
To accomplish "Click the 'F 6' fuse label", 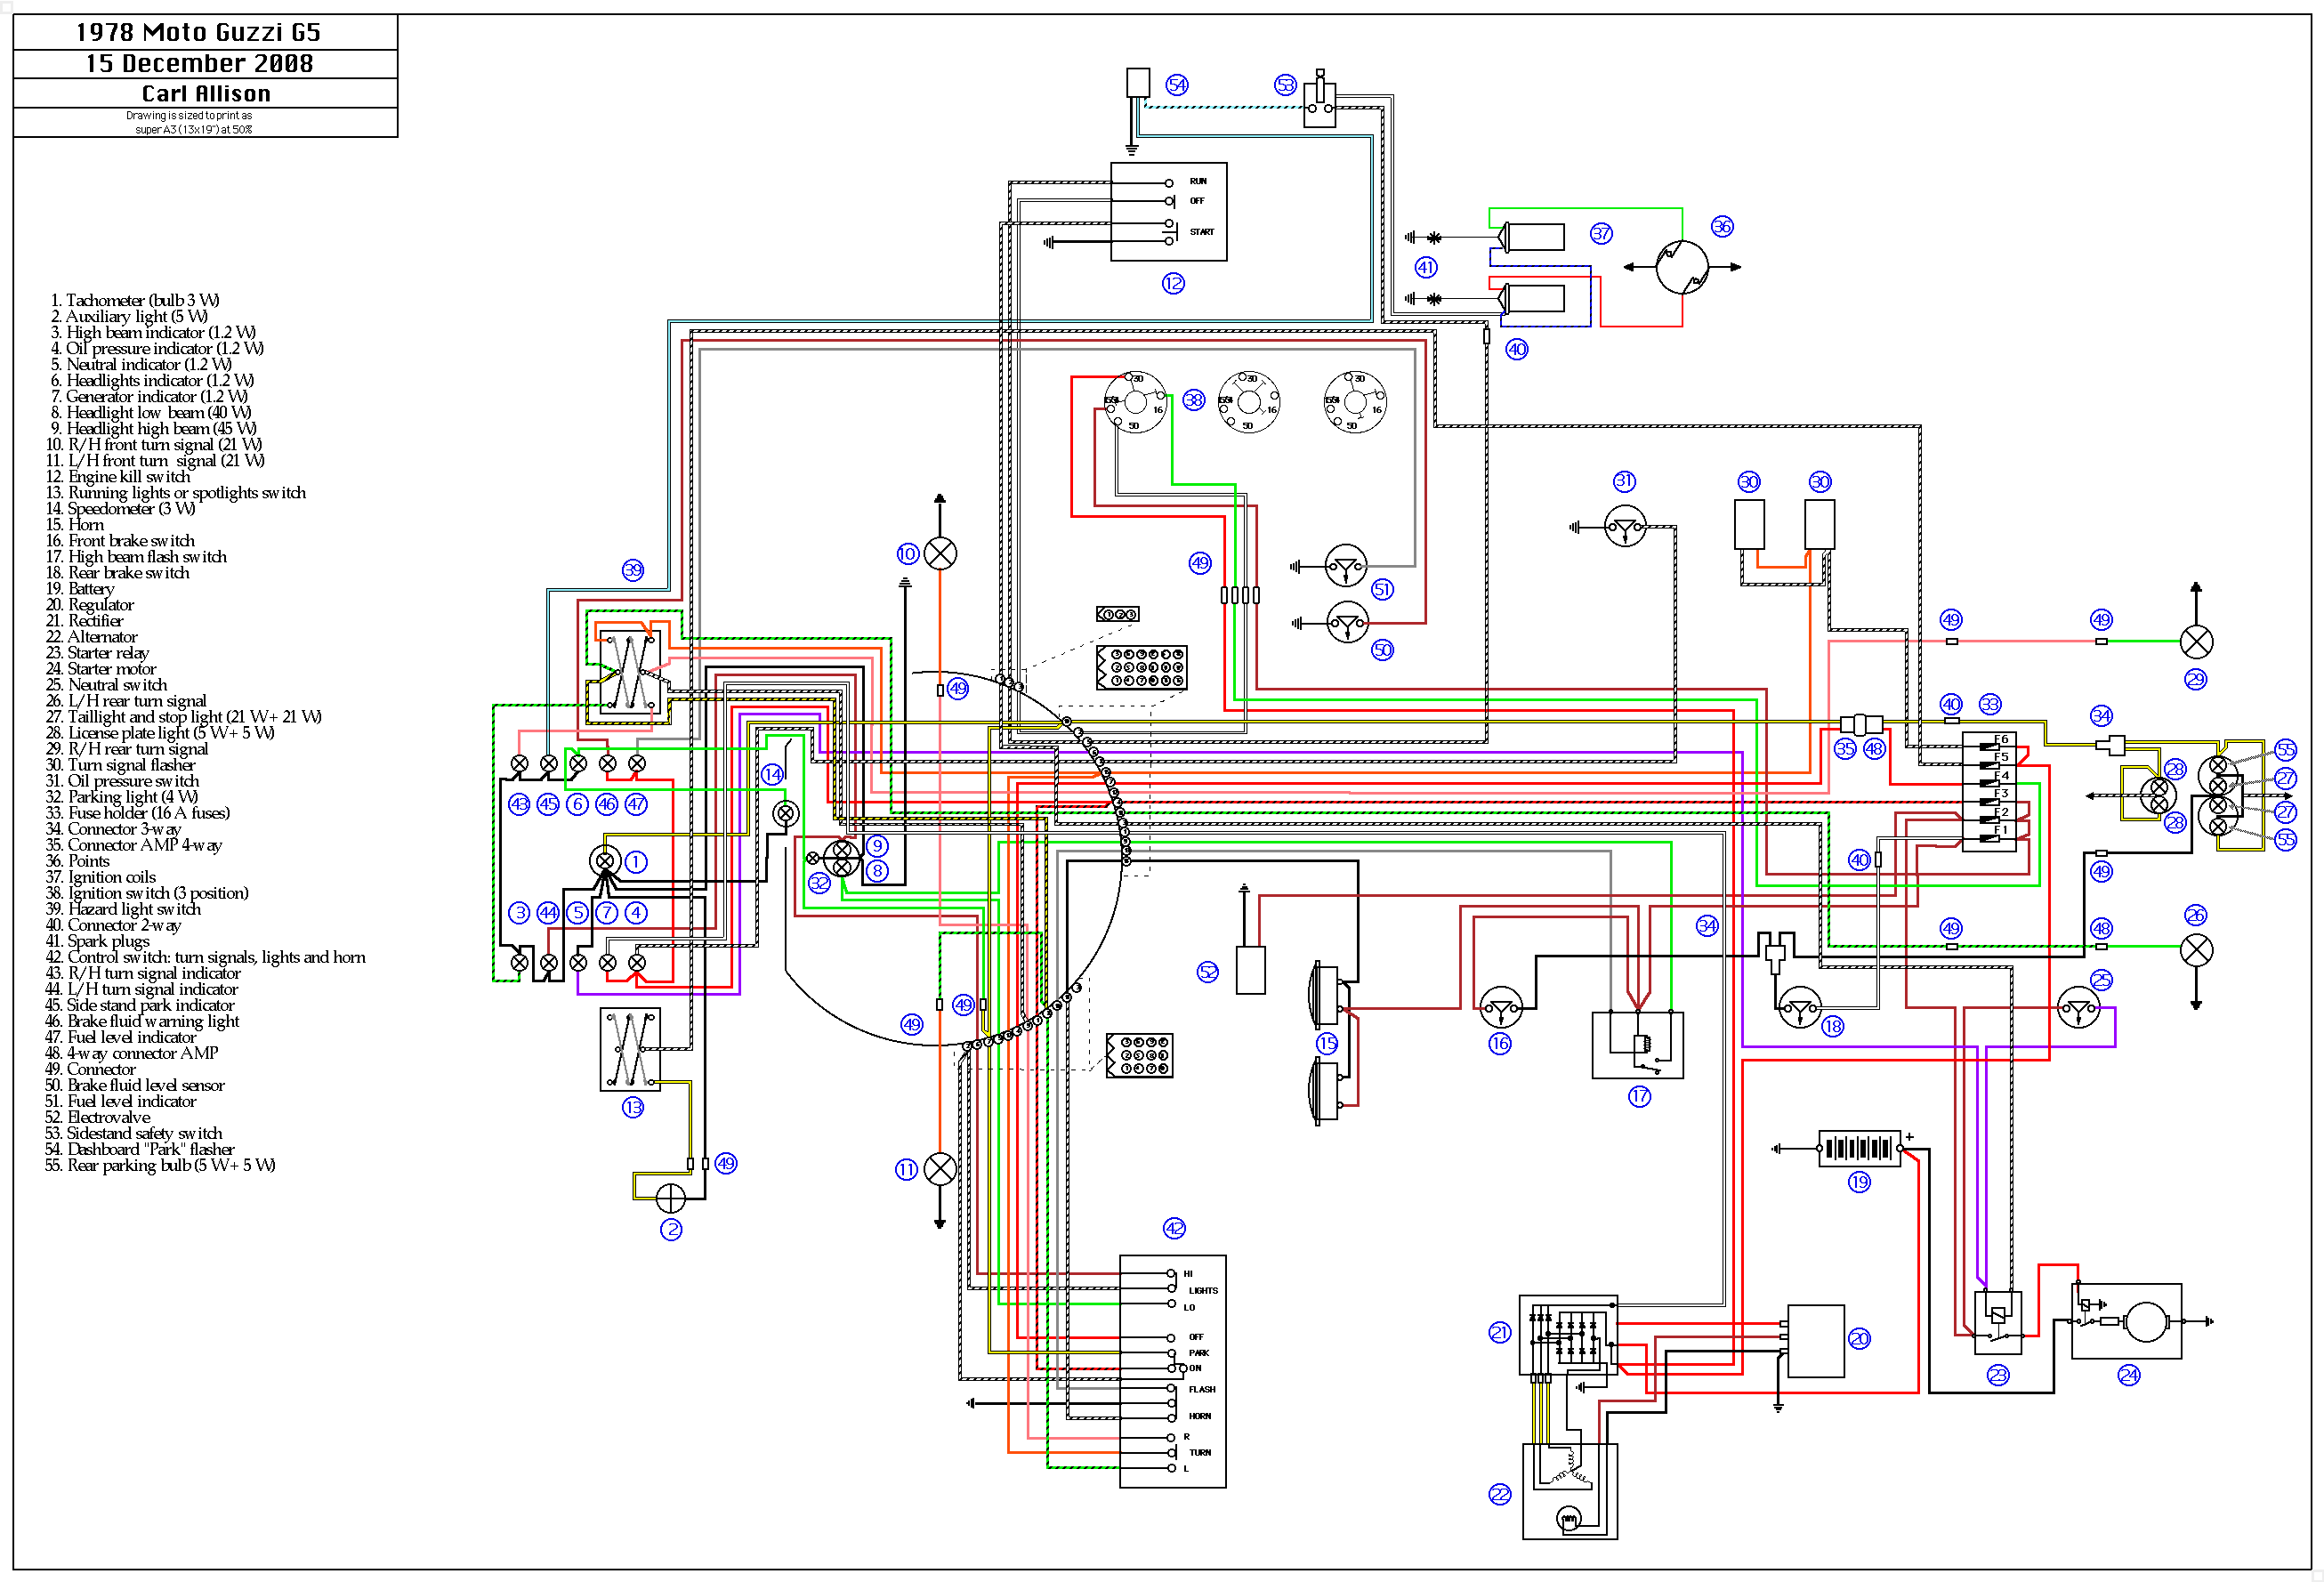I will 2001,739.
